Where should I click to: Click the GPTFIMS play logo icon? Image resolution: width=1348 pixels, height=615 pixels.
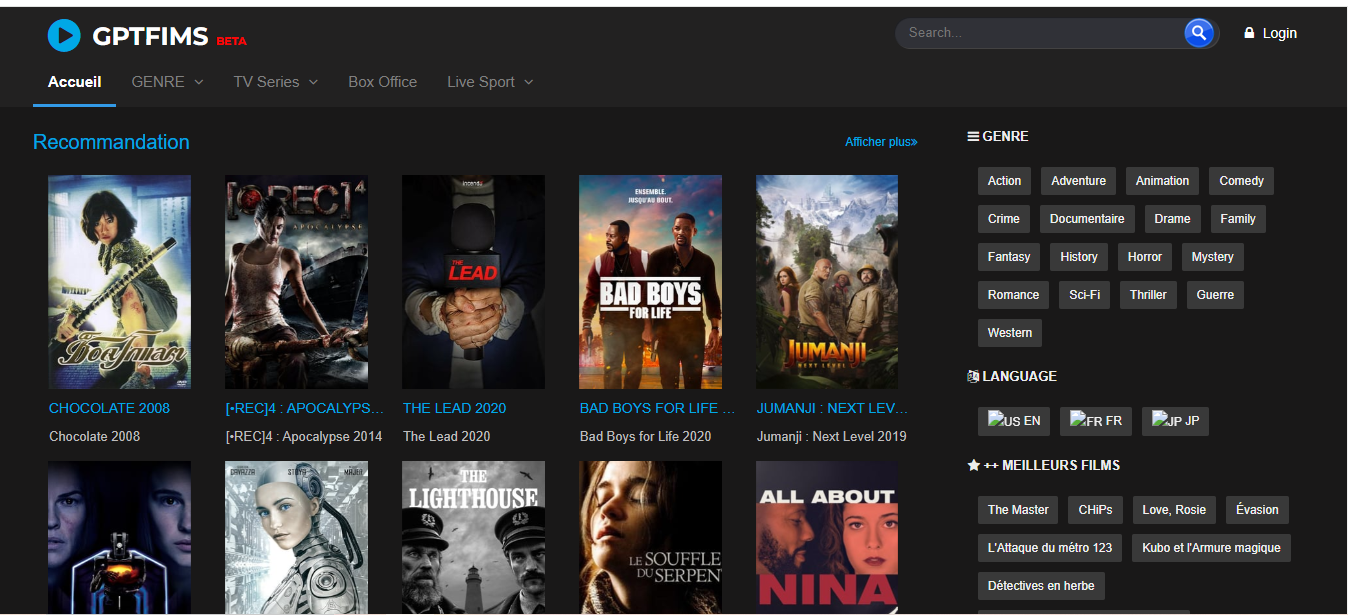(x=64, y=35)
